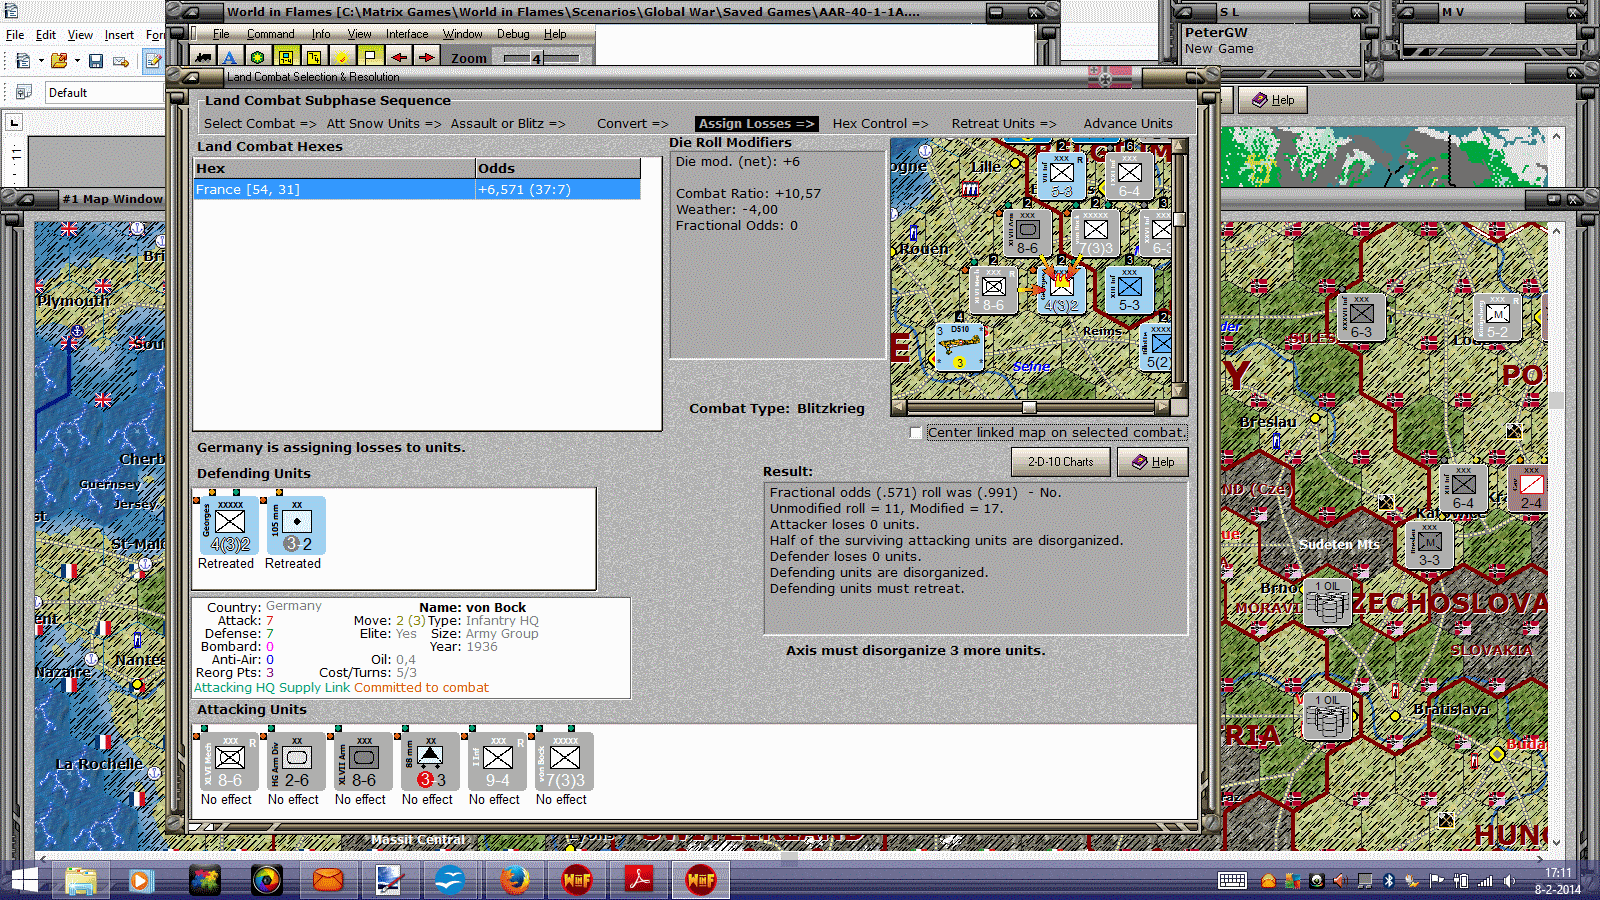Click the 6-3 unit on the main map
The width and height of the screenshot is (1600, 900).
click(1362, 317)
